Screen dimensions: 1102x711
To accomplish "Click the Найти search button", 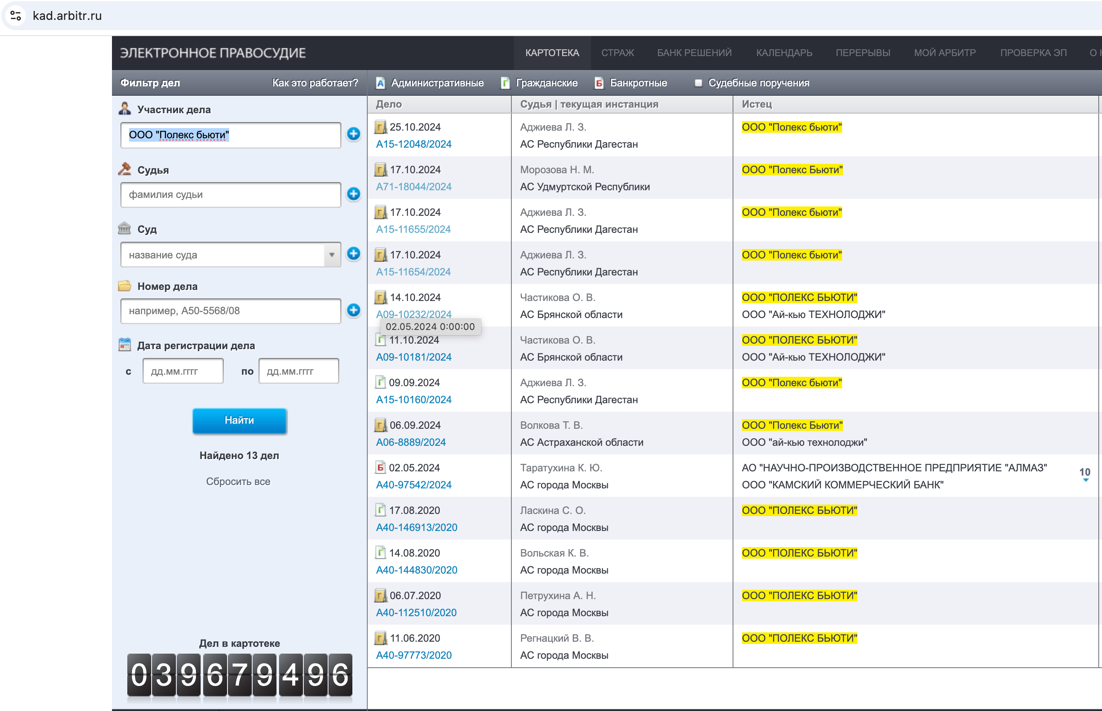I will coord(240,420).
